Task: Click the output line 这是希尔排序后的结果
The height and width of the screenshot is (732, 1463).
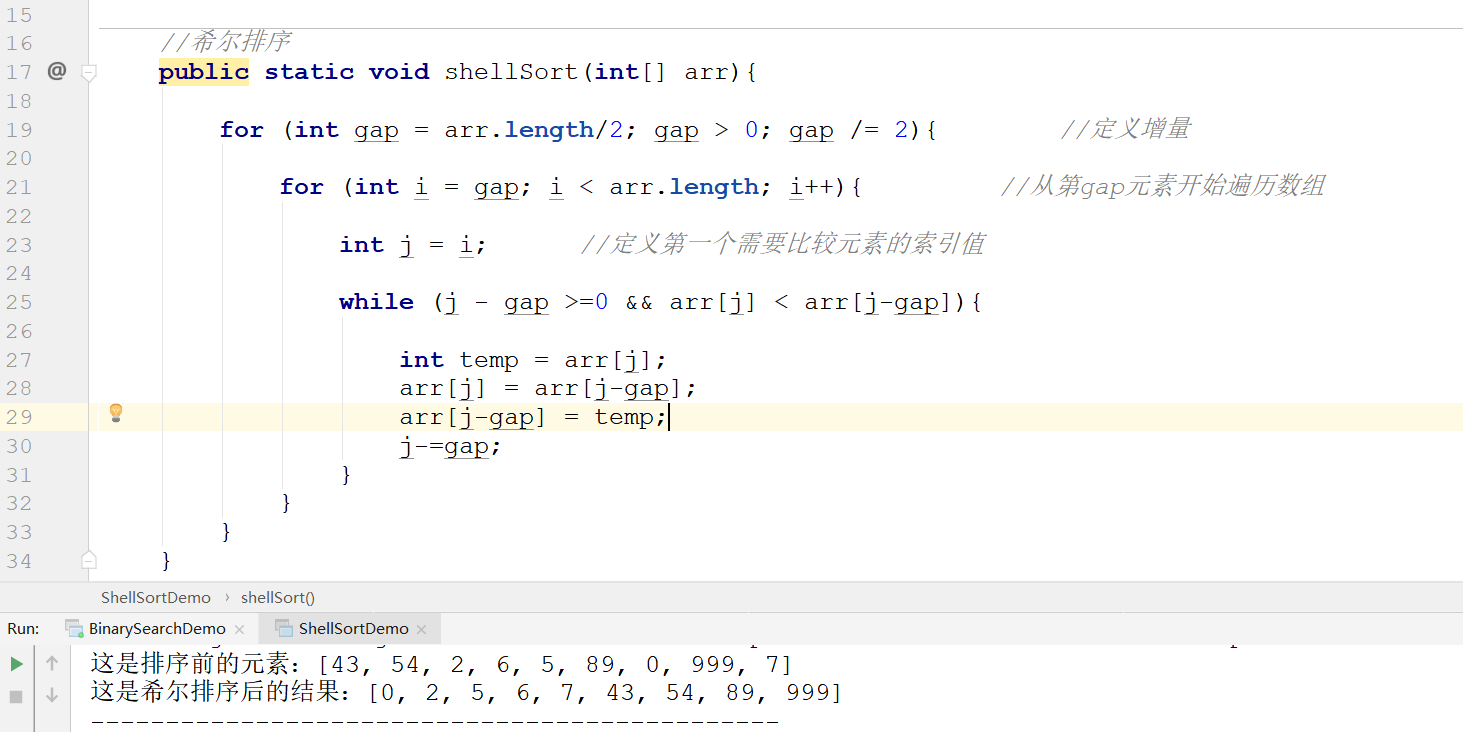Action: [466, 693]
